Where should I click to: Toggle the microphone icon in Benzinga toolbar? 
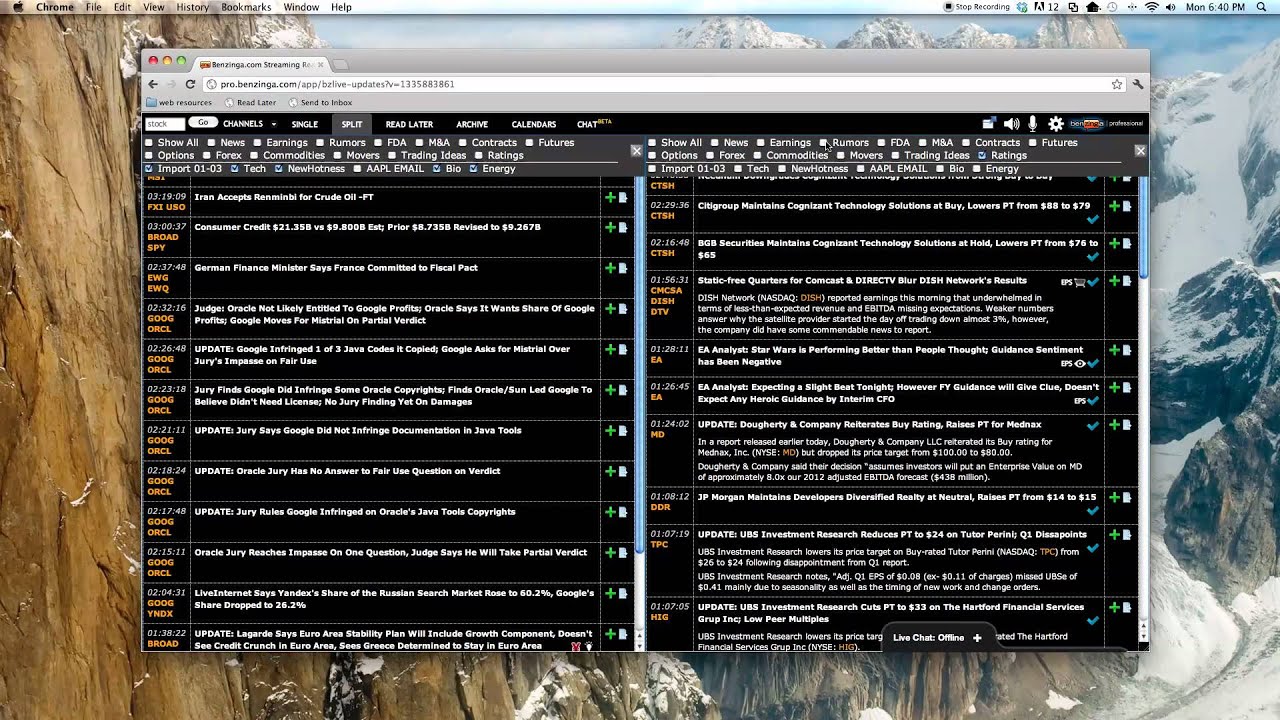[1033, 124]
